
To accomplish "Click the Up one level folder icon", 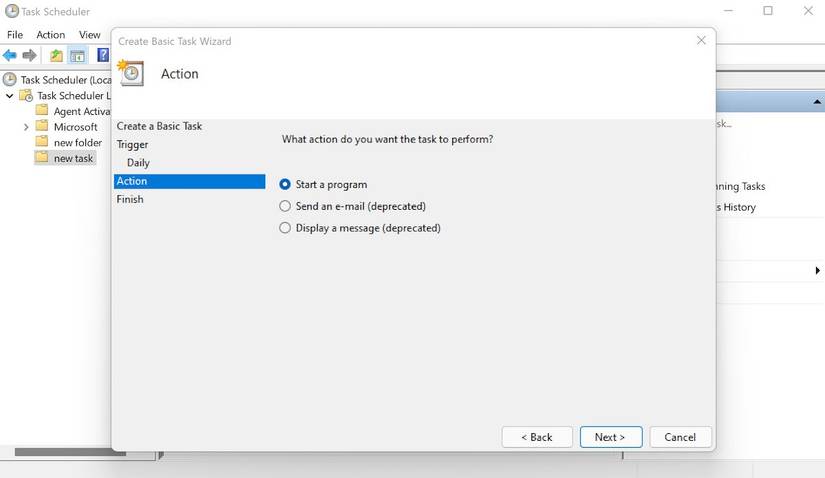I will point(56,55).
